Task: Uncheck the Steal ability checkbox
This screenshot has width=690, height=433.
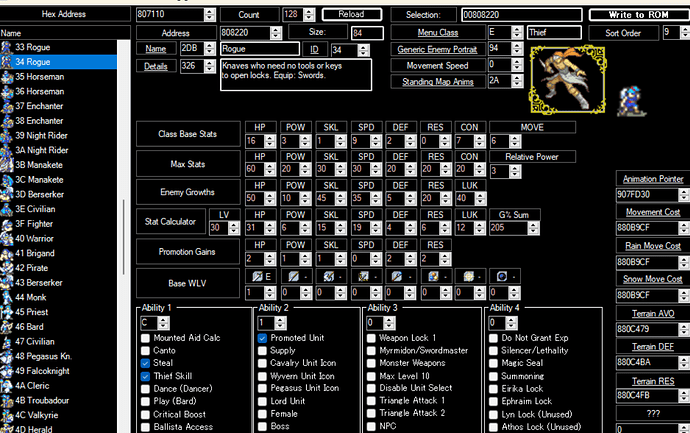Action: 145,363
